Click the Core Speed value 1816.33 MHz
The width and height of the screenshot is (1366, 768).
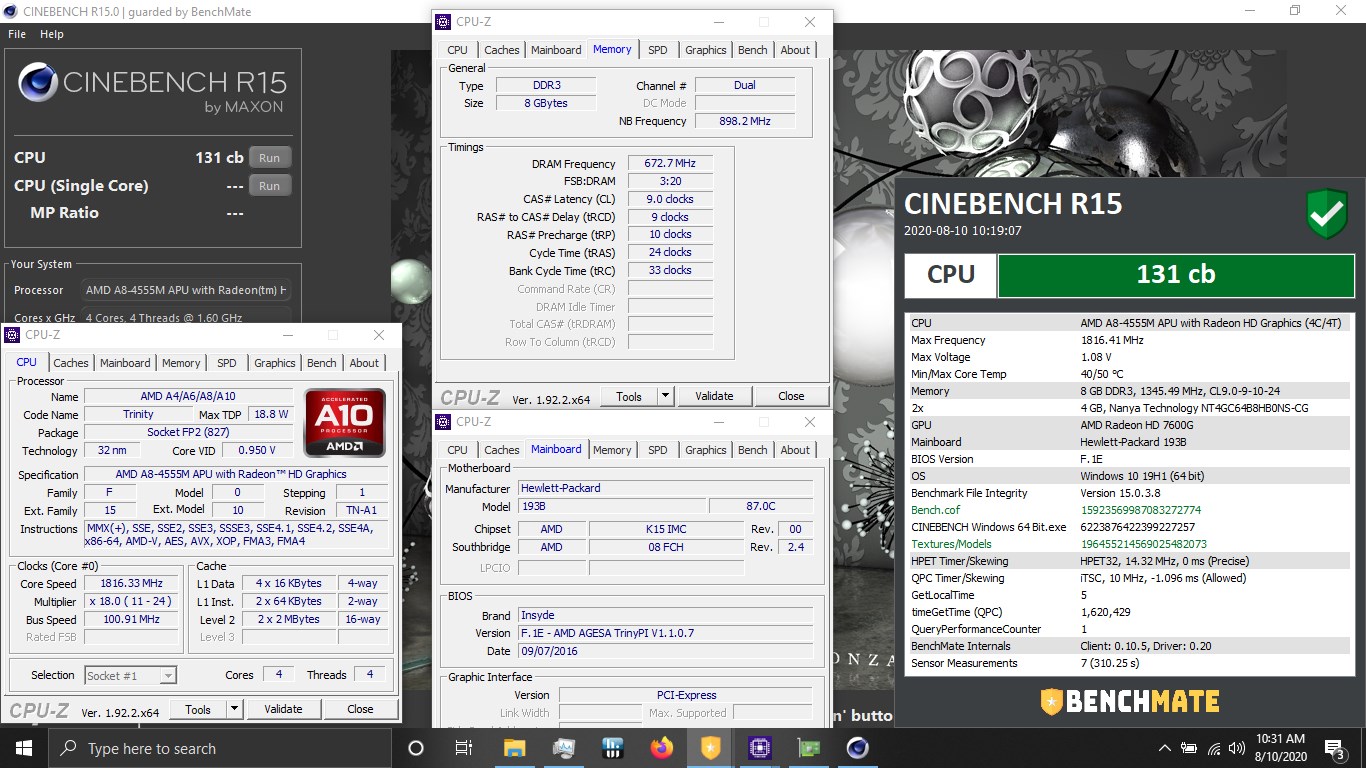[x=131, y=584]
